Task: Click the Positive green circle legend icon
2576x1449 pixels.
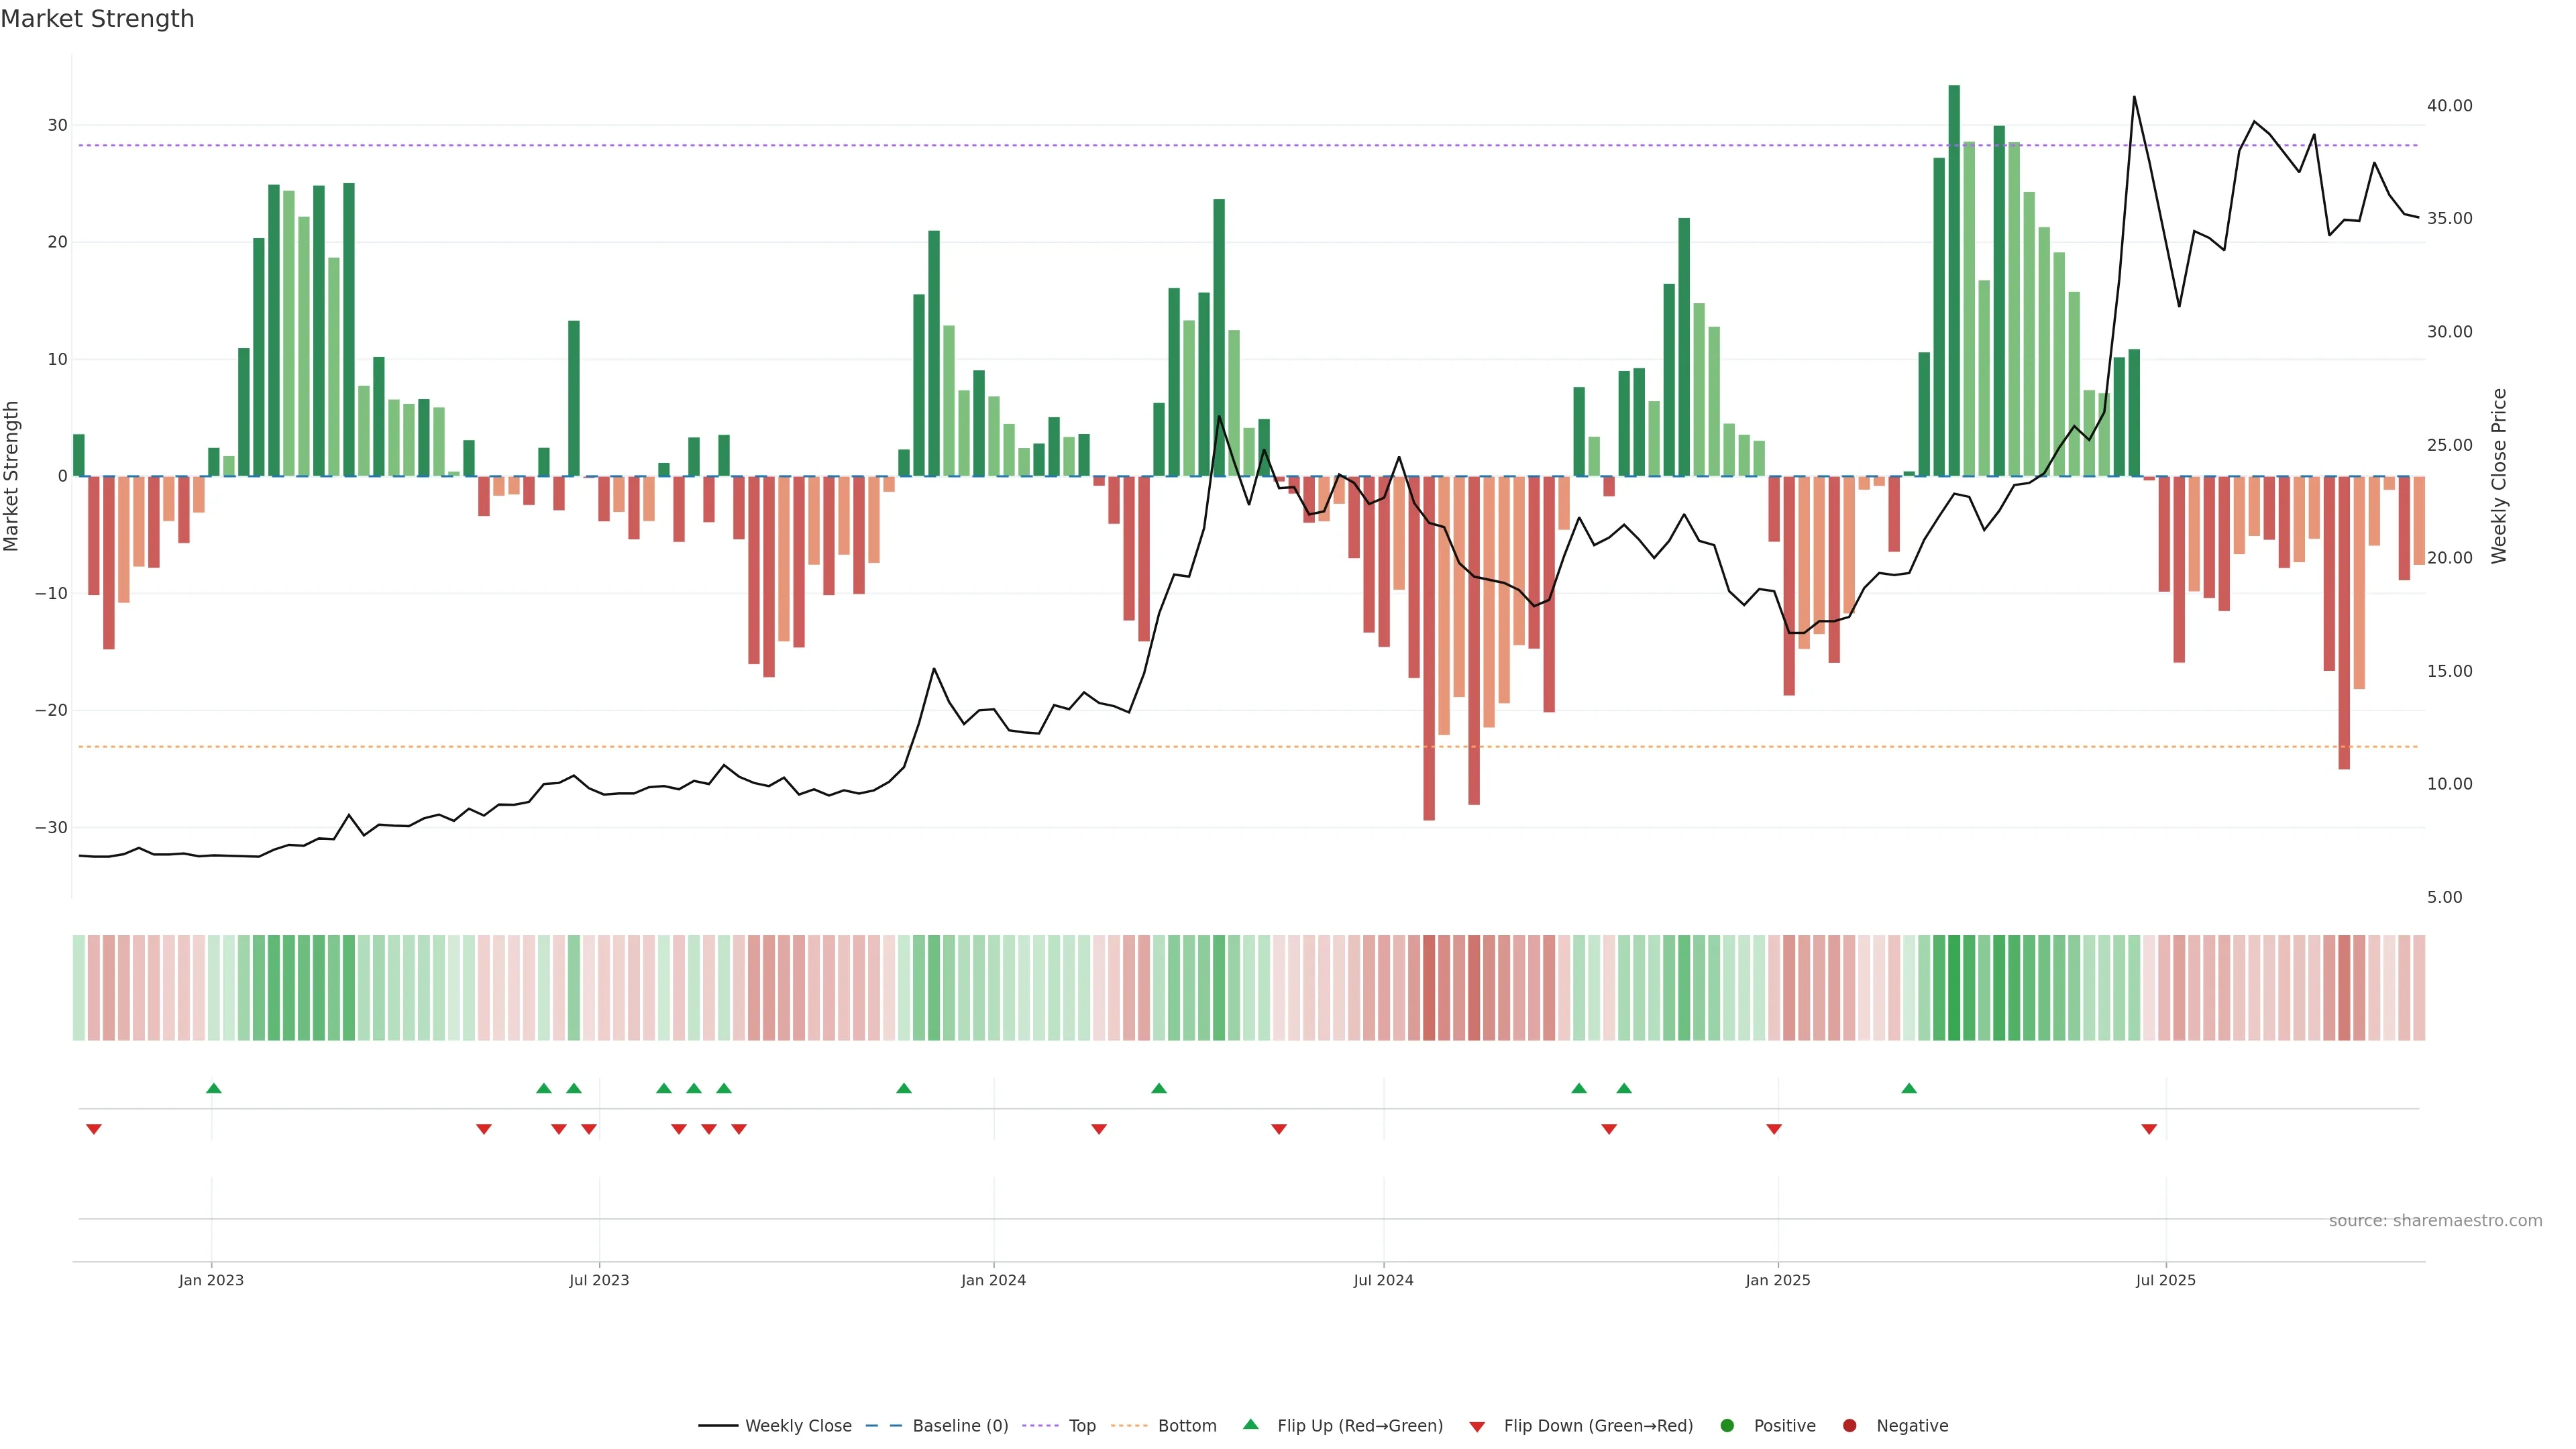Action: (x=1727, y=1426)
